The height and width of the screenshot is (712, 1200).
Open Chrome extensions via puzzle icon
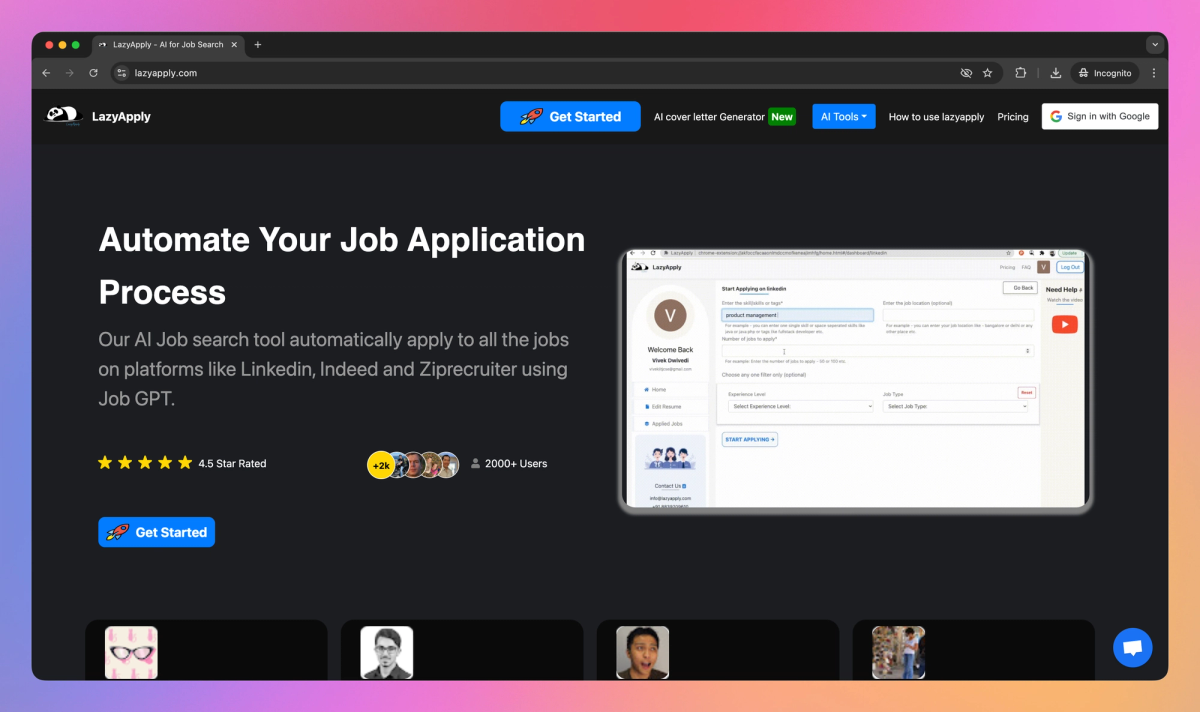[x=1020, y=72]
